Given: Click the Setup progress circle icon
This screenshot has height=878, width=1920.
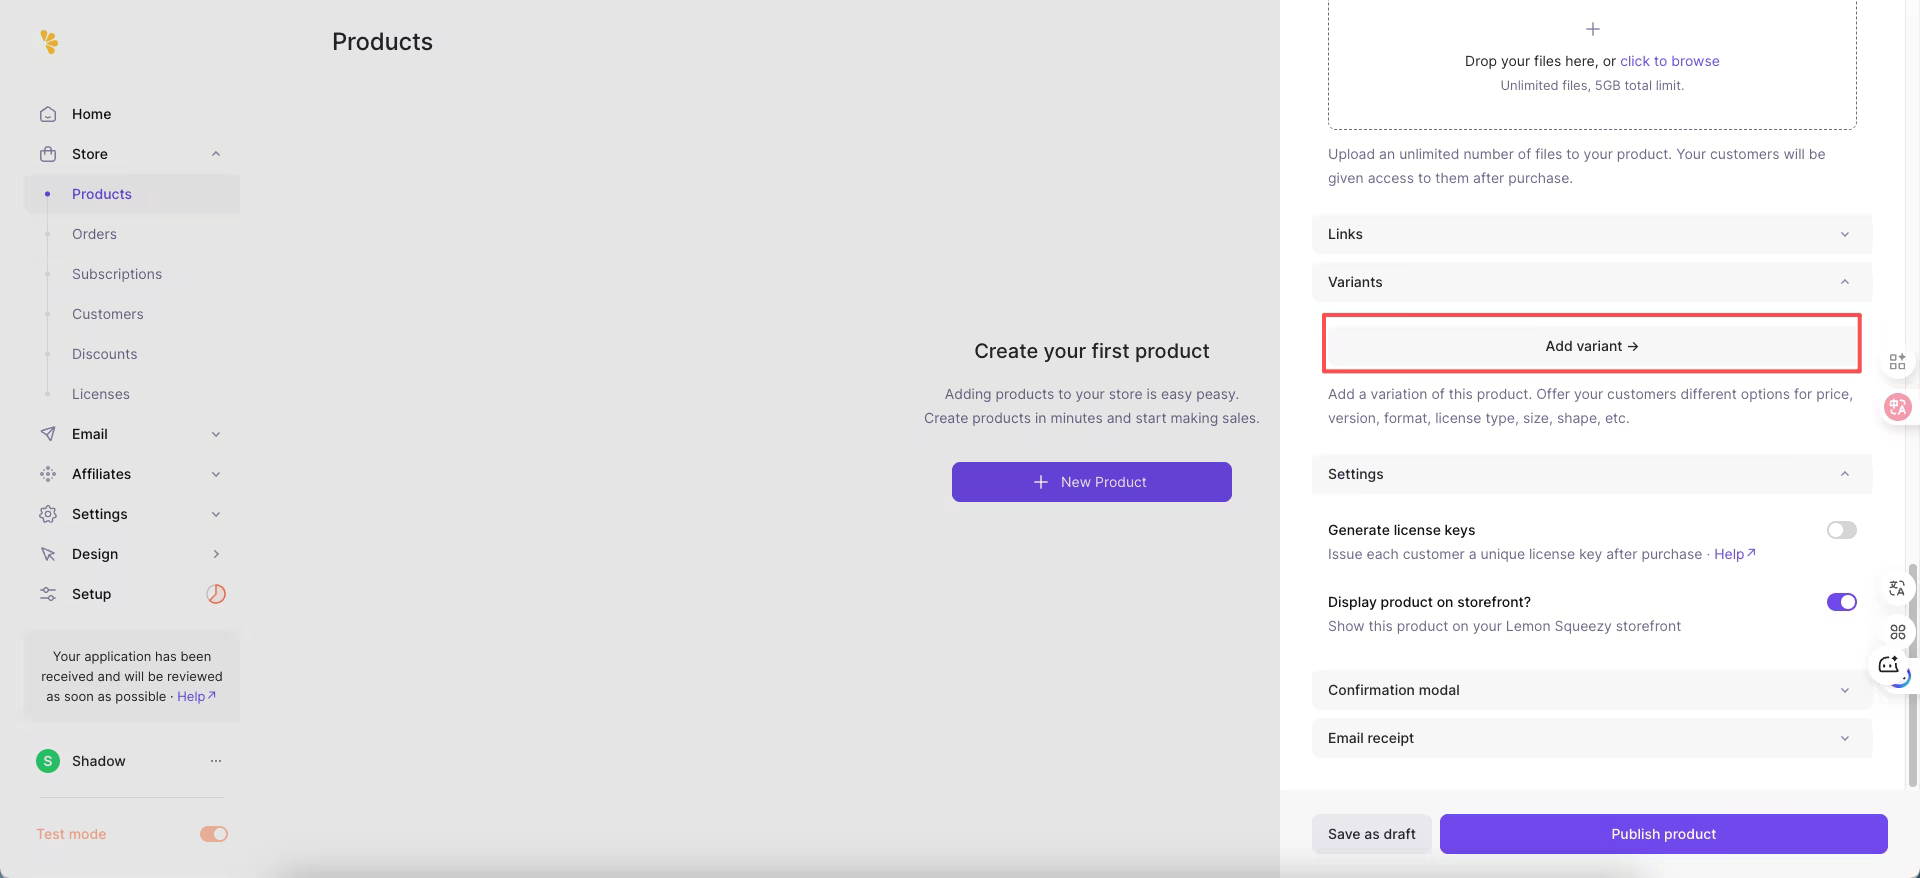Looking at the screenshot, I should tap(216, 594).
